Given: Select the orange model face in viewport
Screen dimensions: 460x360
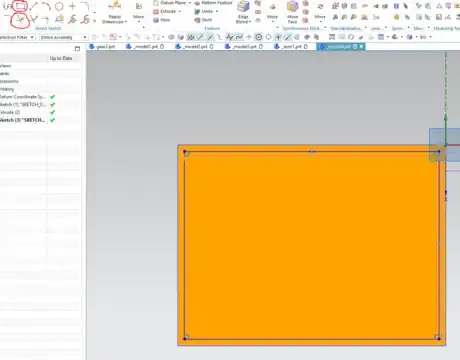Looking at the screenshot, I should click(312, 245).
